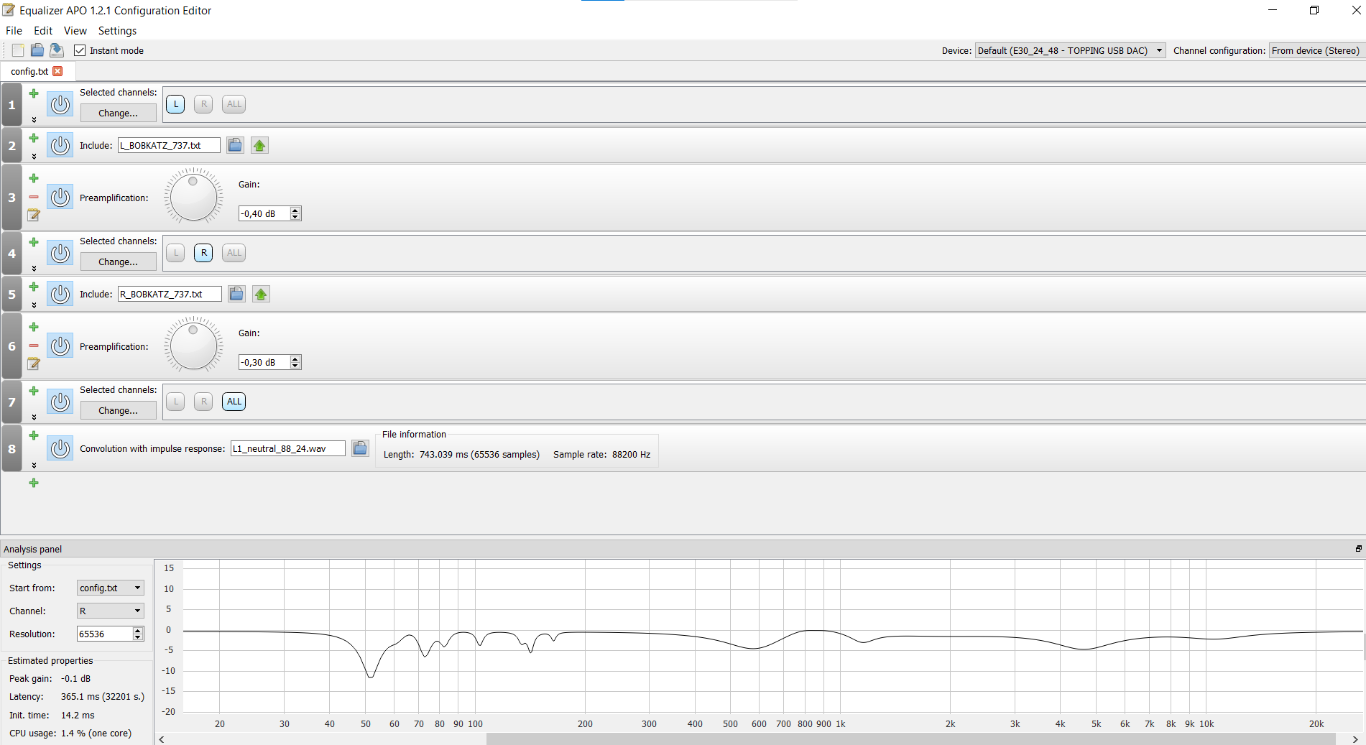
Task: Browse for convolution impulse response file
Action: (x=360, y=449)
